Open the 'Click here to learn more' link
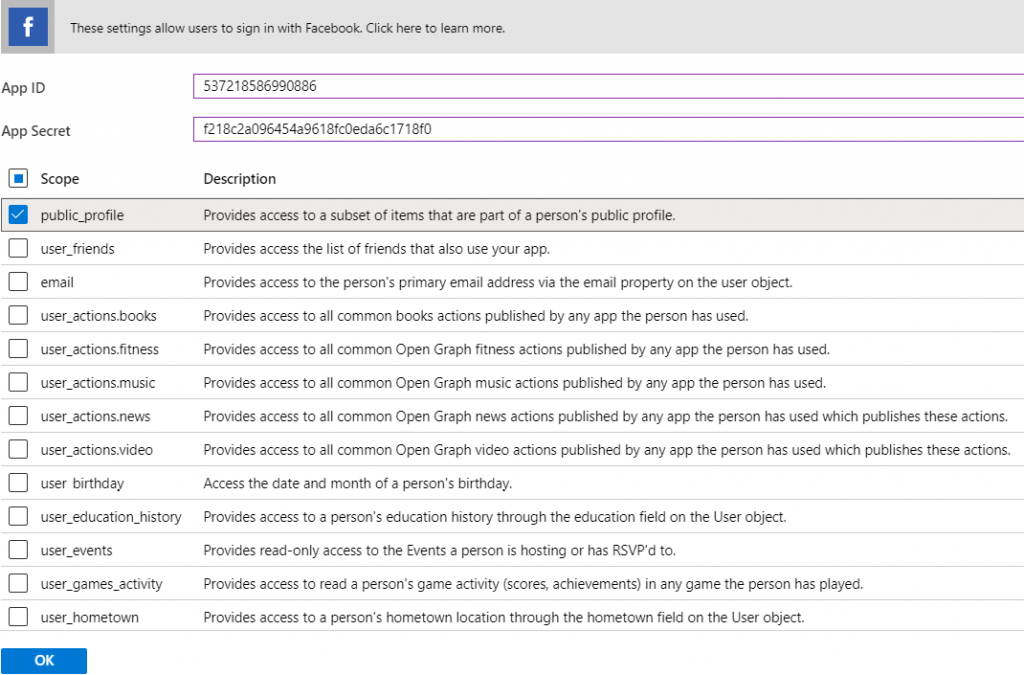This screenshot has width=1024, height=675. [x=435, y=28]
